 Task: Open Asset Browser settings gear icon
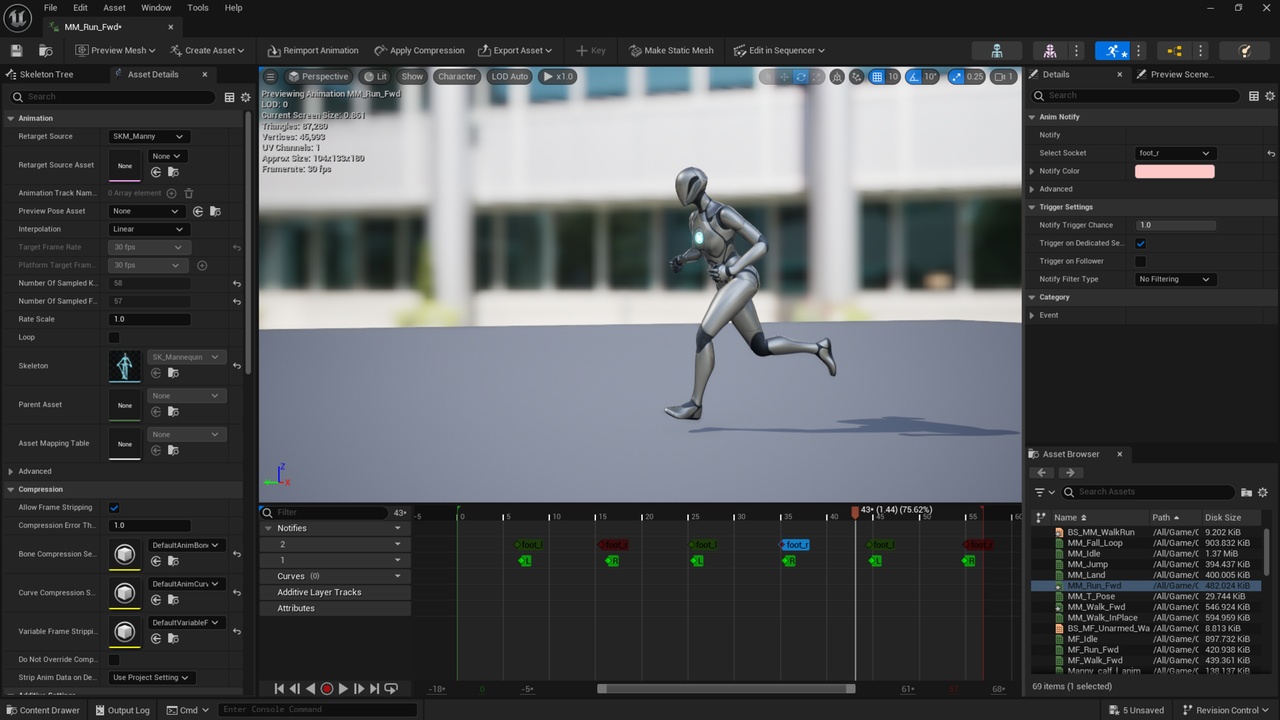click(1263, 492)
